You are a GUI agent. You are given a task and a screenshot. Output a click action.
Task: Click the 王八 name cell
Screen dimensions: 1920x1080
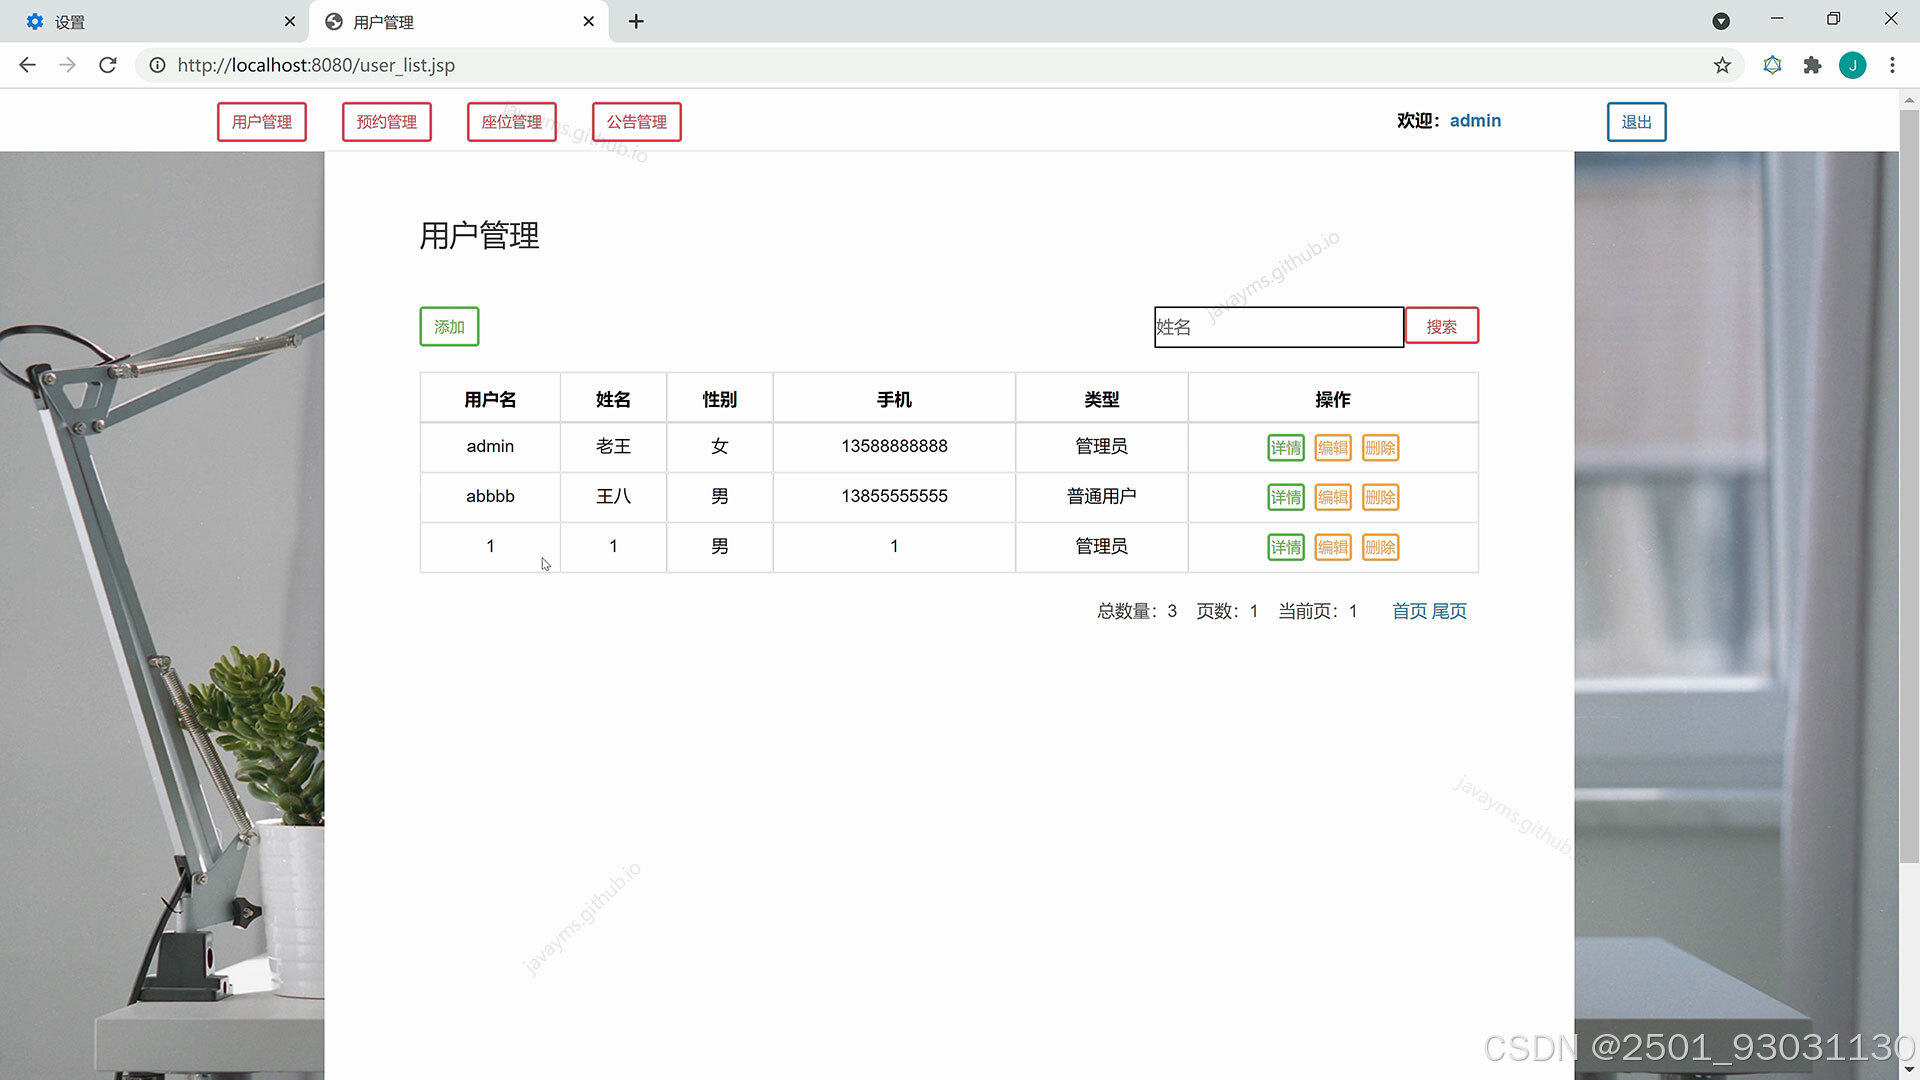613,496
